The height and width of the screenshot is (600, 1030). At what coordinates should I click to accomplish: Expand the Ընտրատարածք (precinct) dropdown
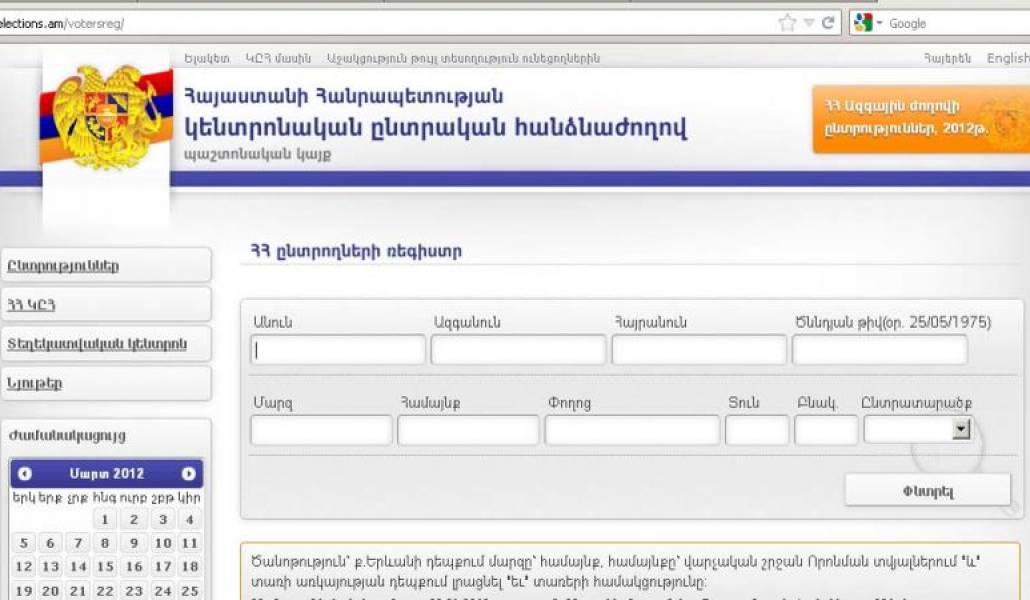[x=961, y=429]
